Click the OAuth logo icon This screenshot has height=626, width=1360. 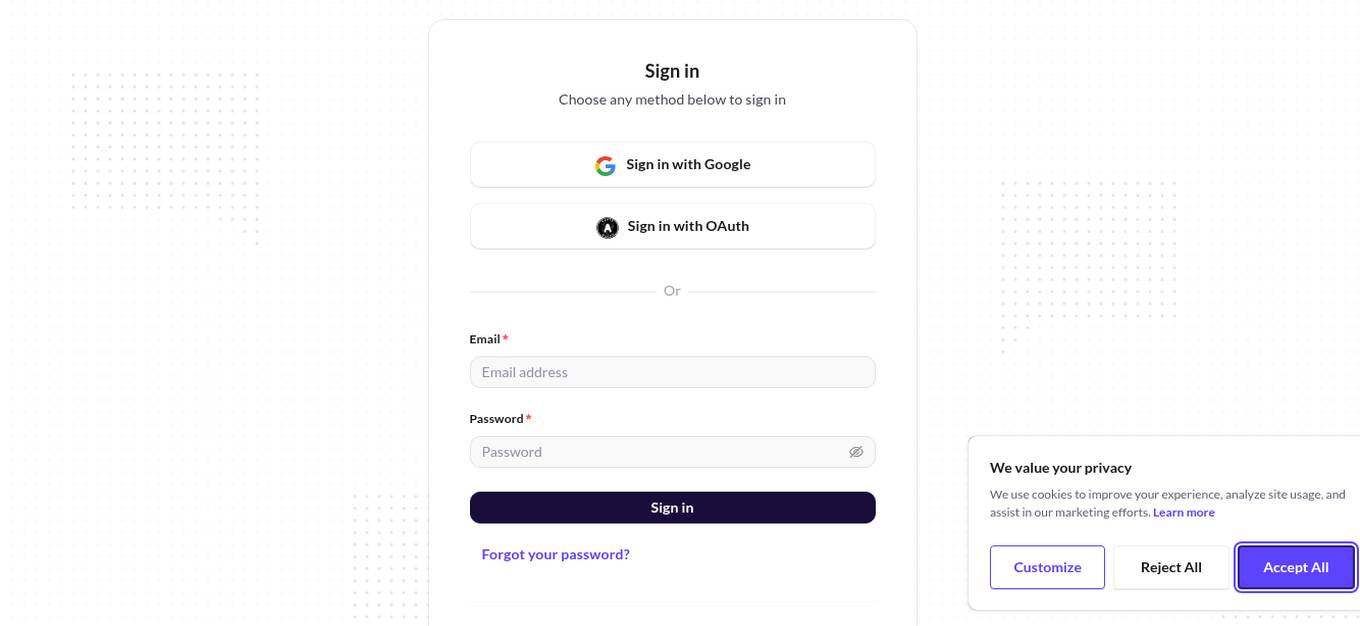click(x=607, y=227)
